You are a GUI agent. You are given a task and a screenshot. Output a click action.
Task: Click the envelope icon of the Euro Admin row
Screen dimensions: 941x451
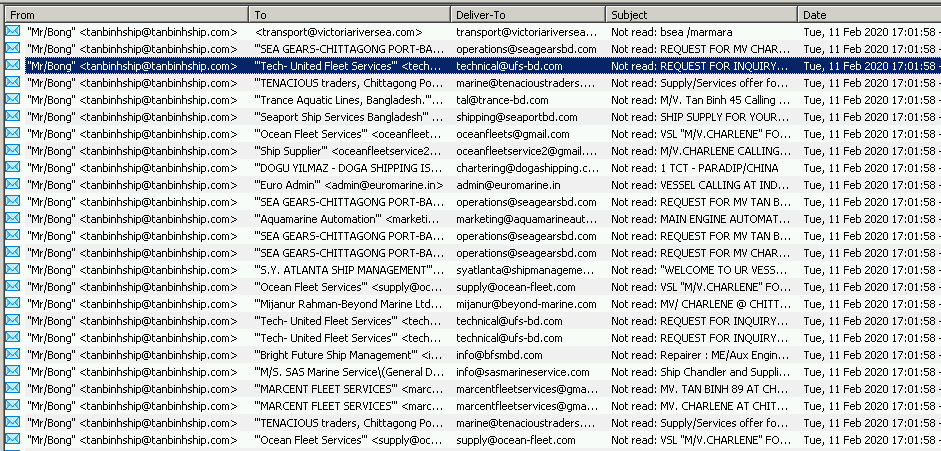click(x=13, y=184)
